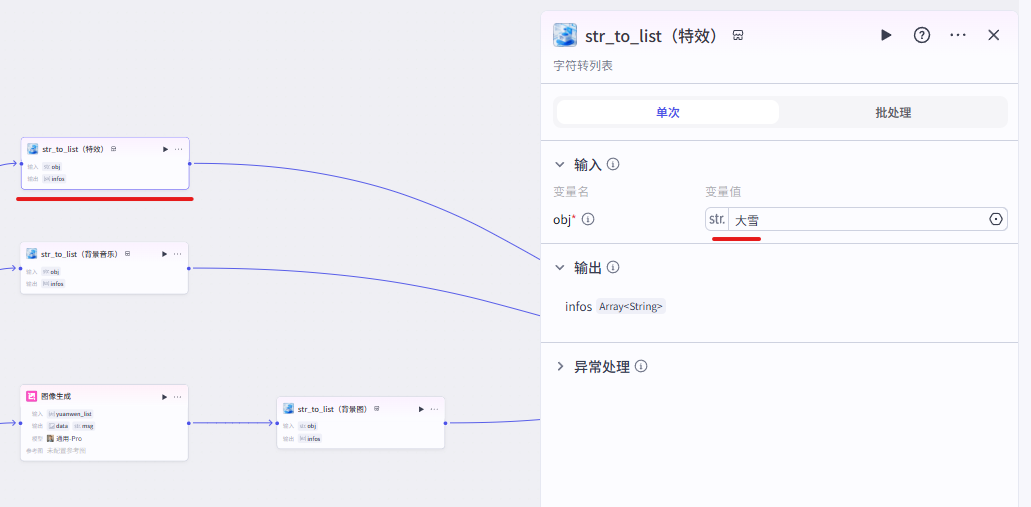This screenshot has height=507, width=1031.
Task: Run the str_to_list（特效）node from the side panel
Action: 886,35
